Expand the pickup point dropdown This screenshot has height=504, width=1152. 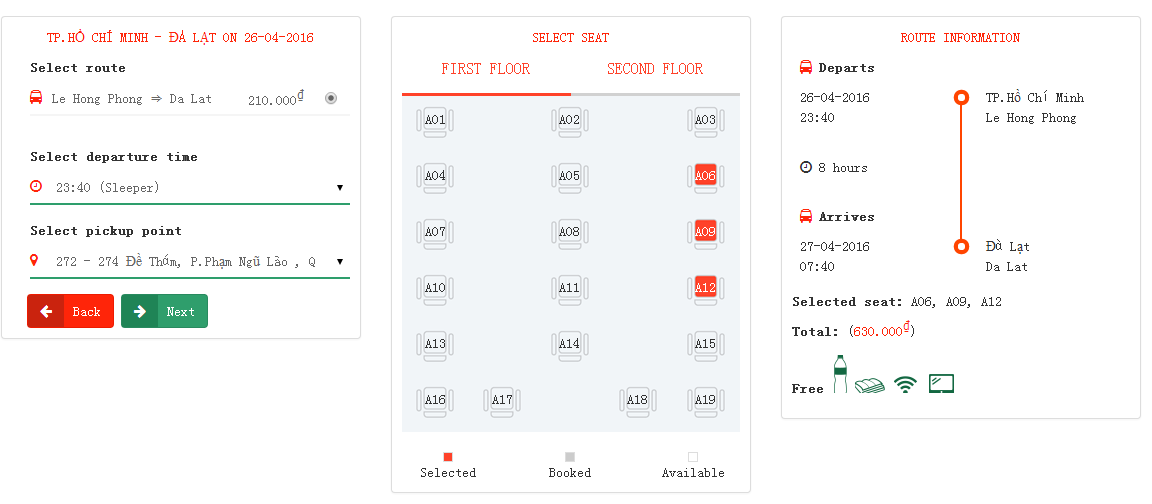click(339, 261)
